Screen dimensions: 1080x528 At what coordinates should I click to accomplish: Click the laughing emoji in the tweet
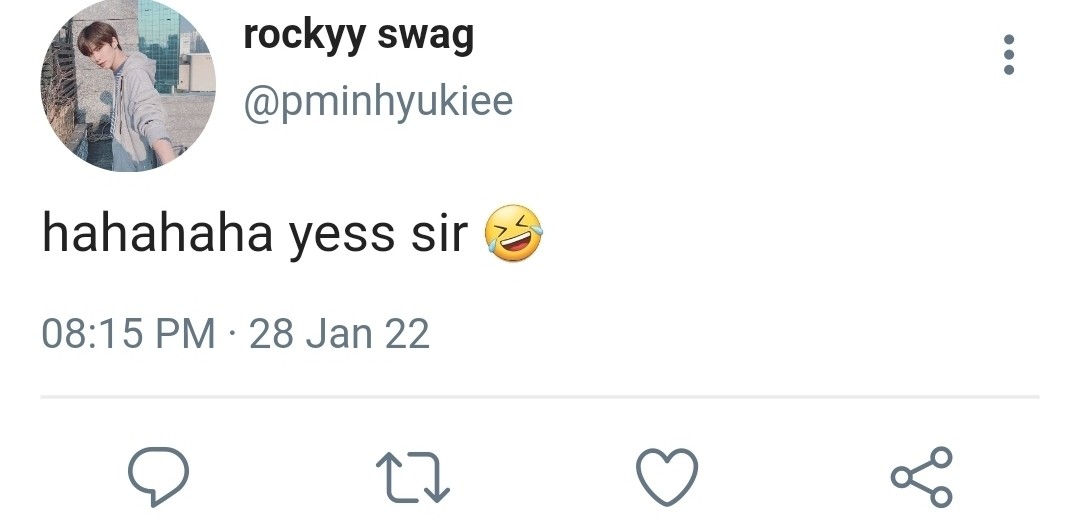513,233
